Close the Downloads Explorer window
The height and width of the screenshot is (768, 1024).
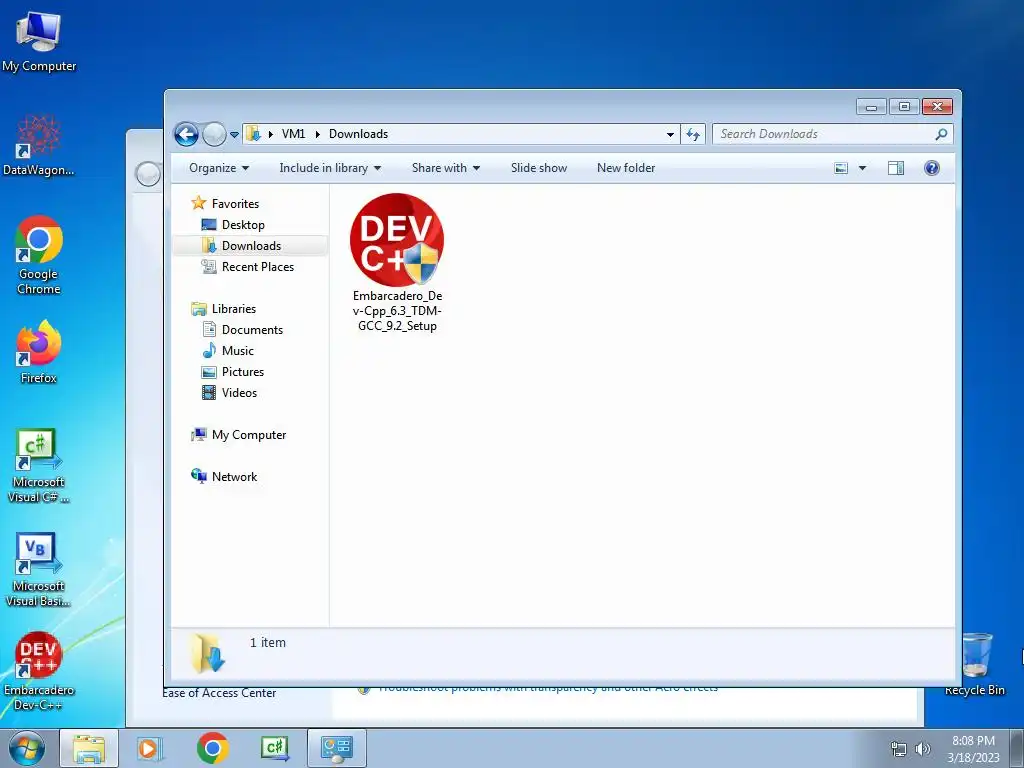(937, 107)
